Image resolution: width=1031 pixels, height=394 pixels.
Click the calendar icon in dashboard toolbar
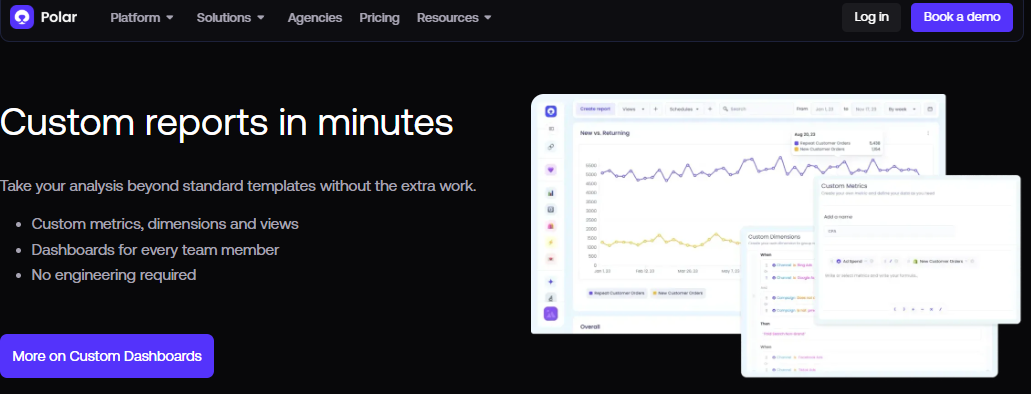tap(930, 109)
